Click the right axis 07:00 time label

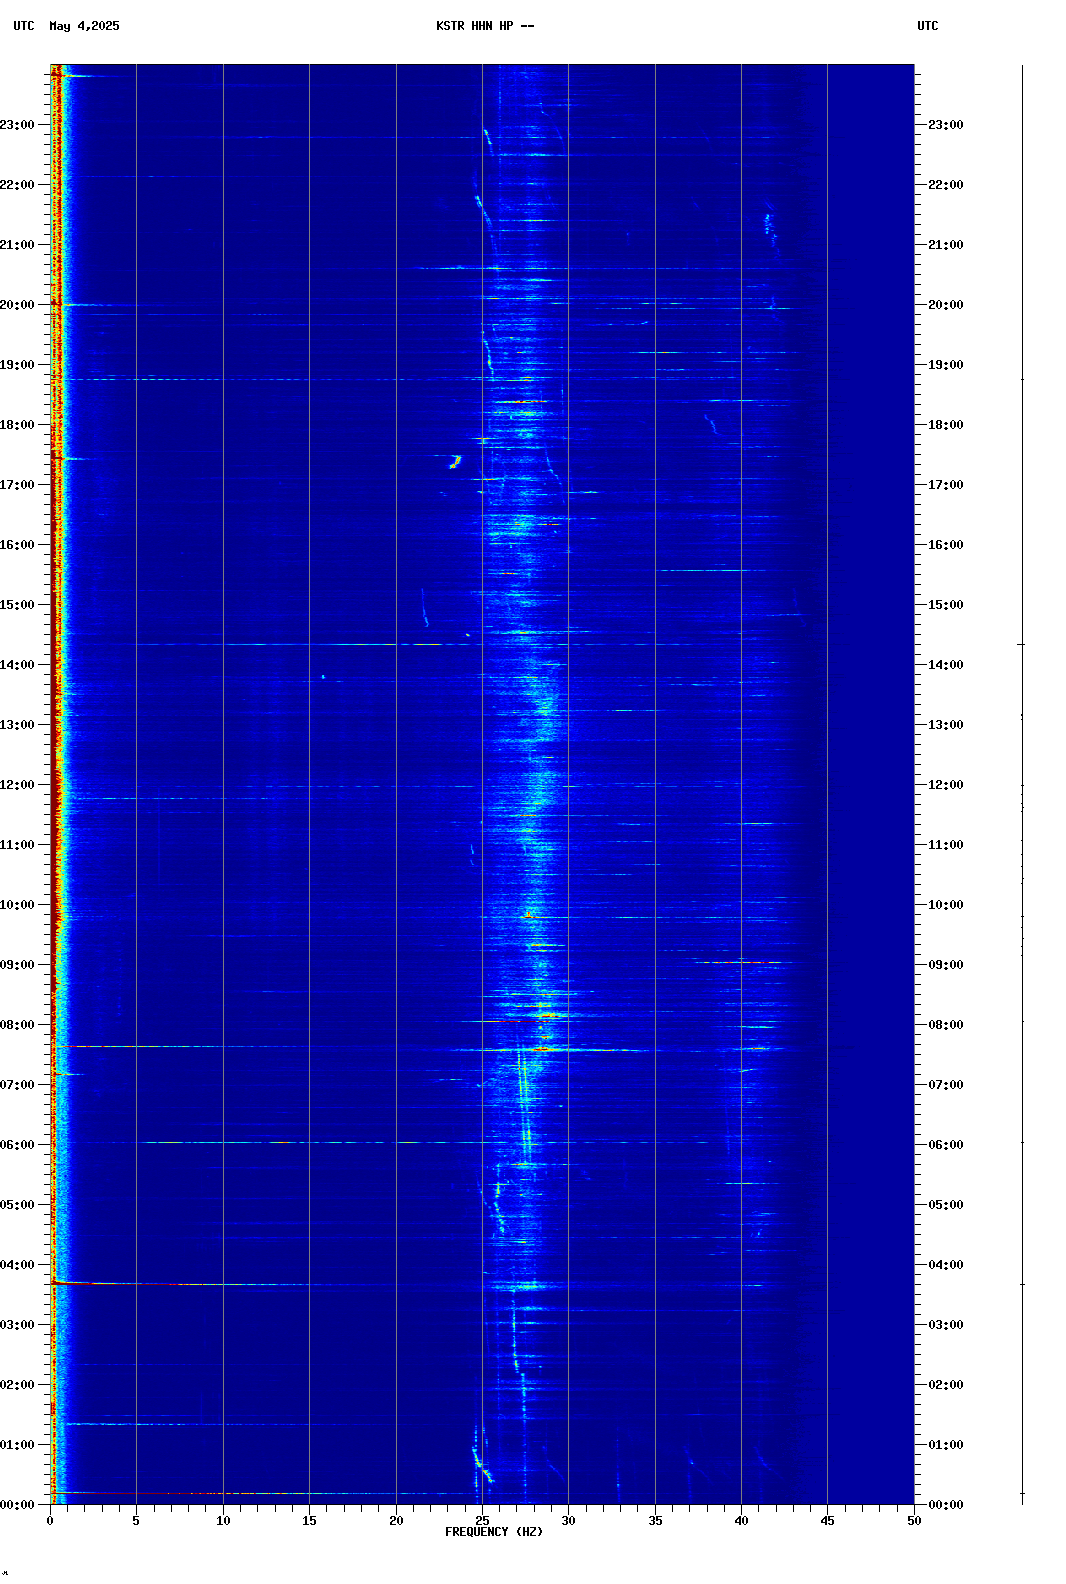[x=946, y=1085]
